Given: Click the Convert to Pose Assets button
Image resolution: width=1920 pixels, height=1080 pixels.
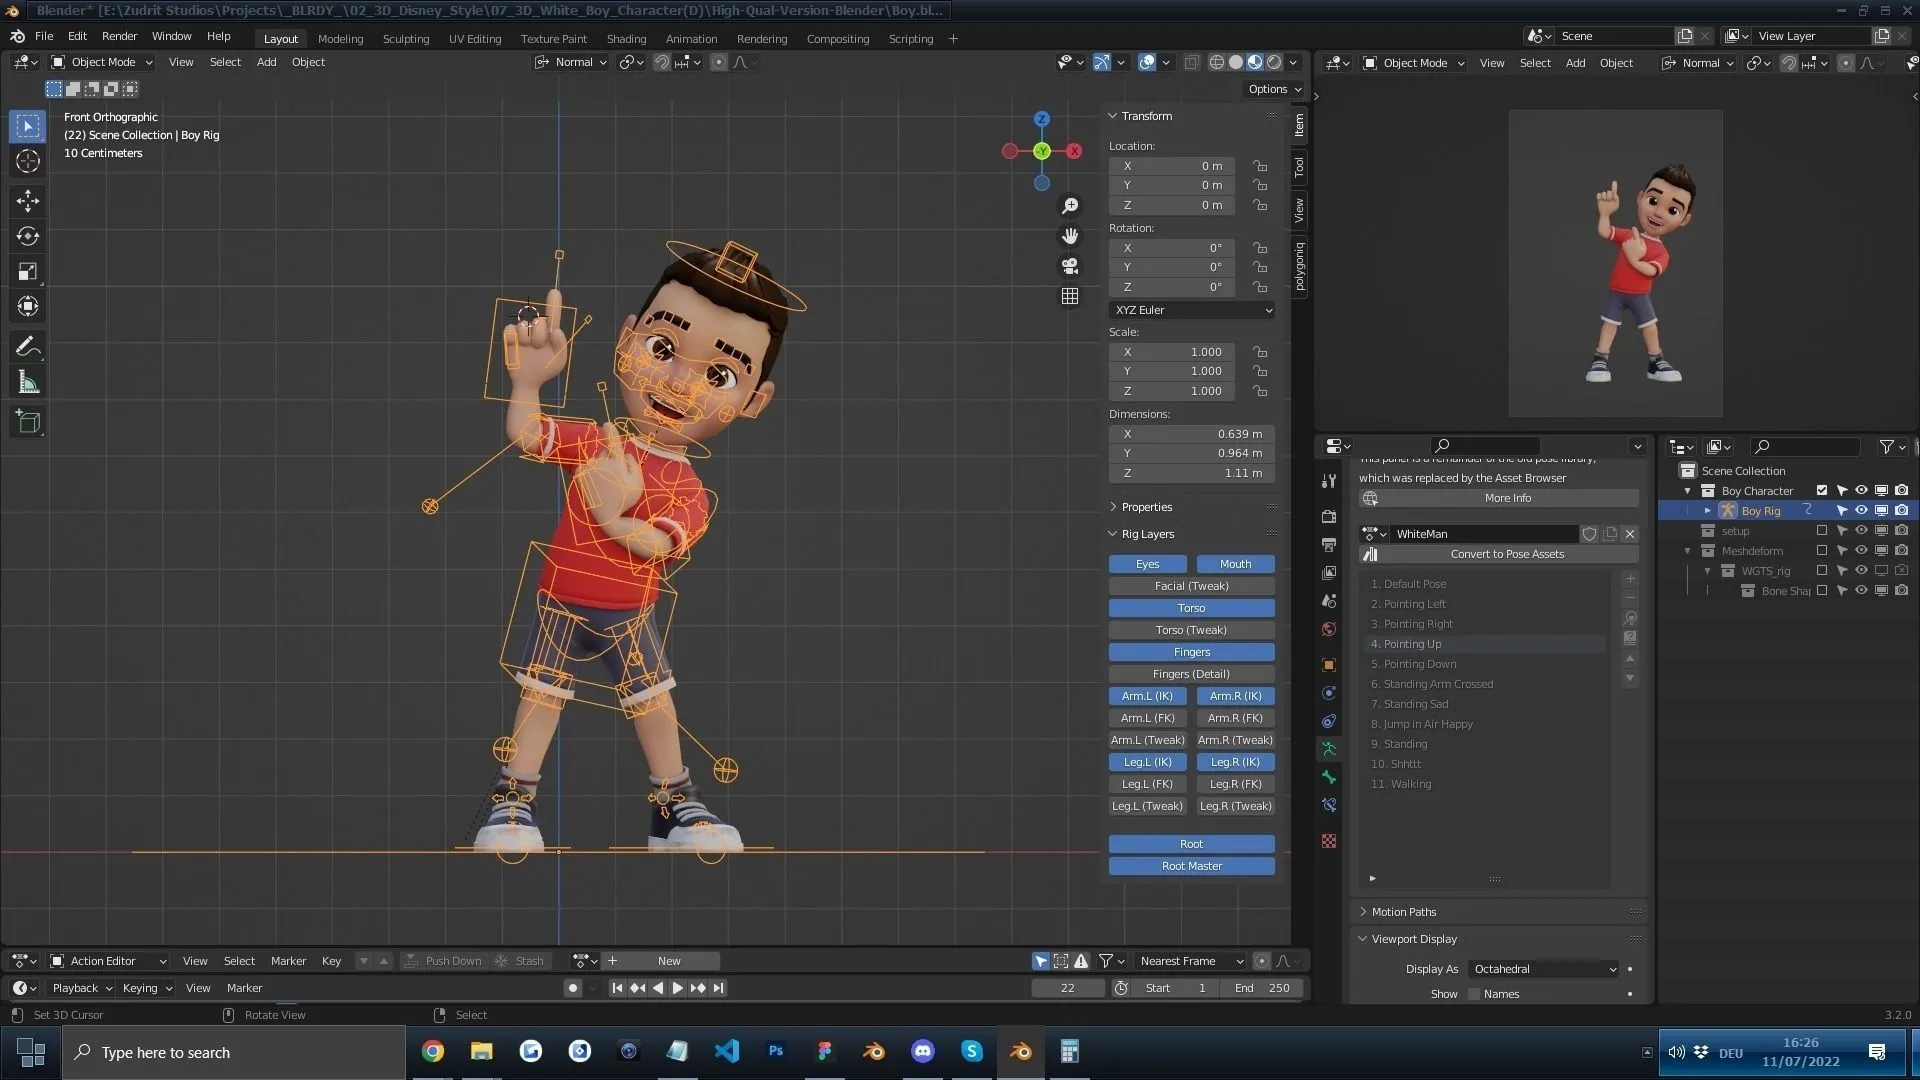Looking at the screenshot, I should point(1507,553).
